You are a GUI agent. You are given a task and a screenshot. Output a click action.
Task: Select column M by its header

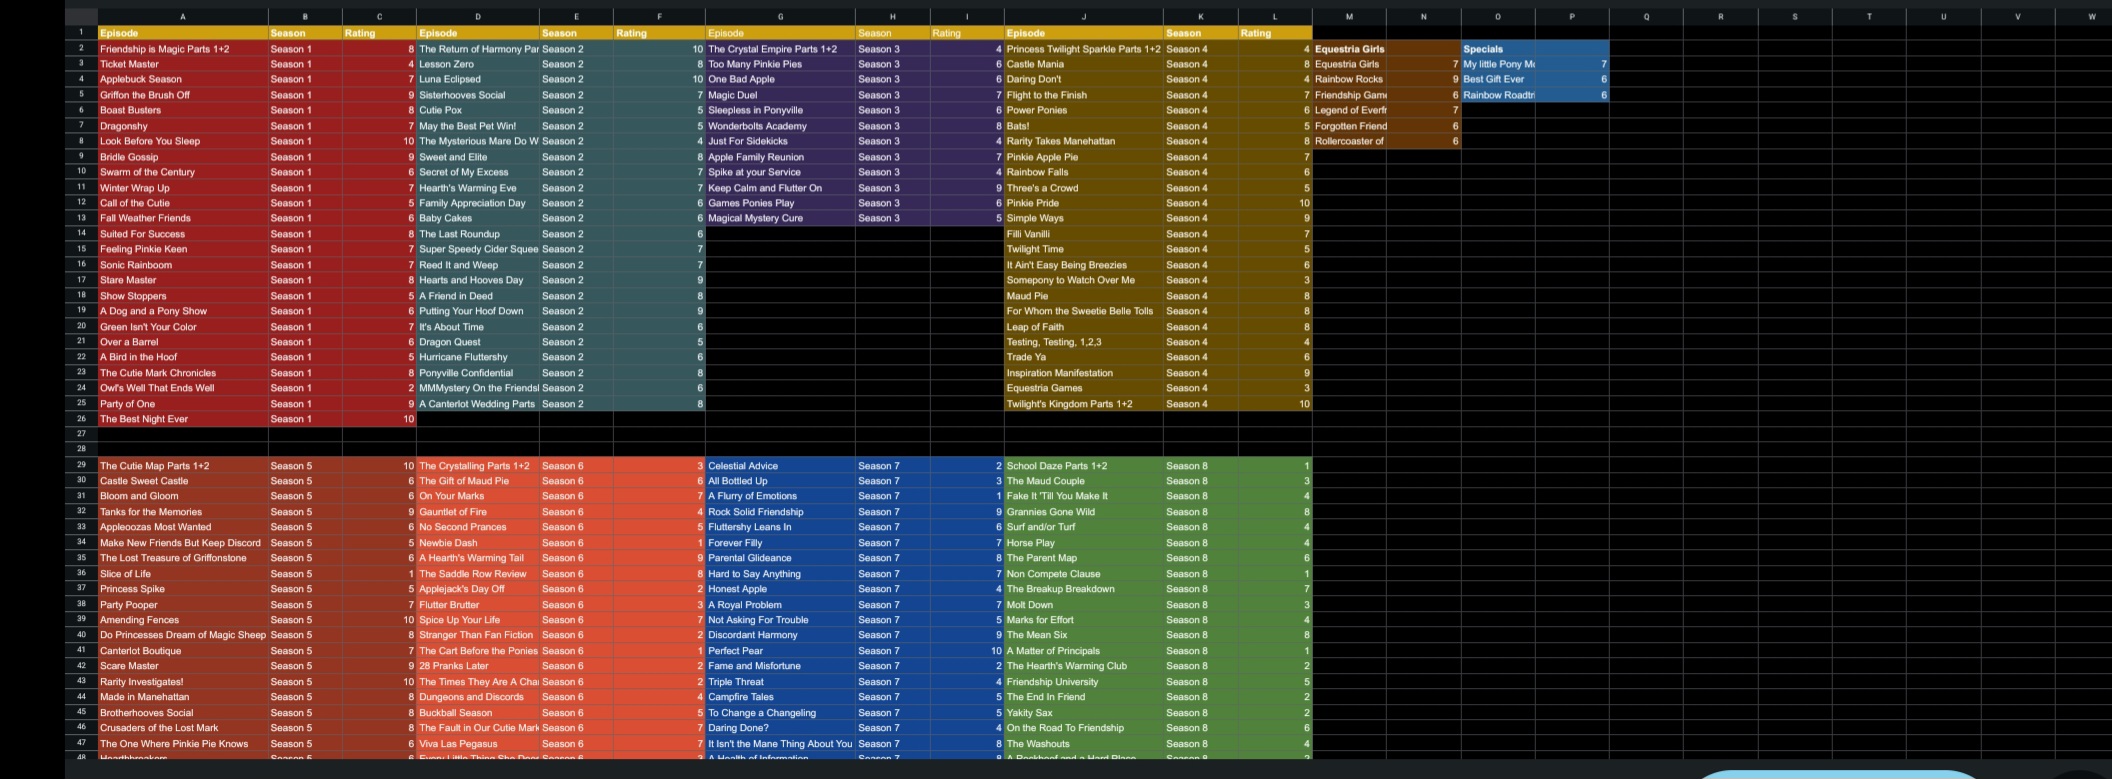(1349, 17)
